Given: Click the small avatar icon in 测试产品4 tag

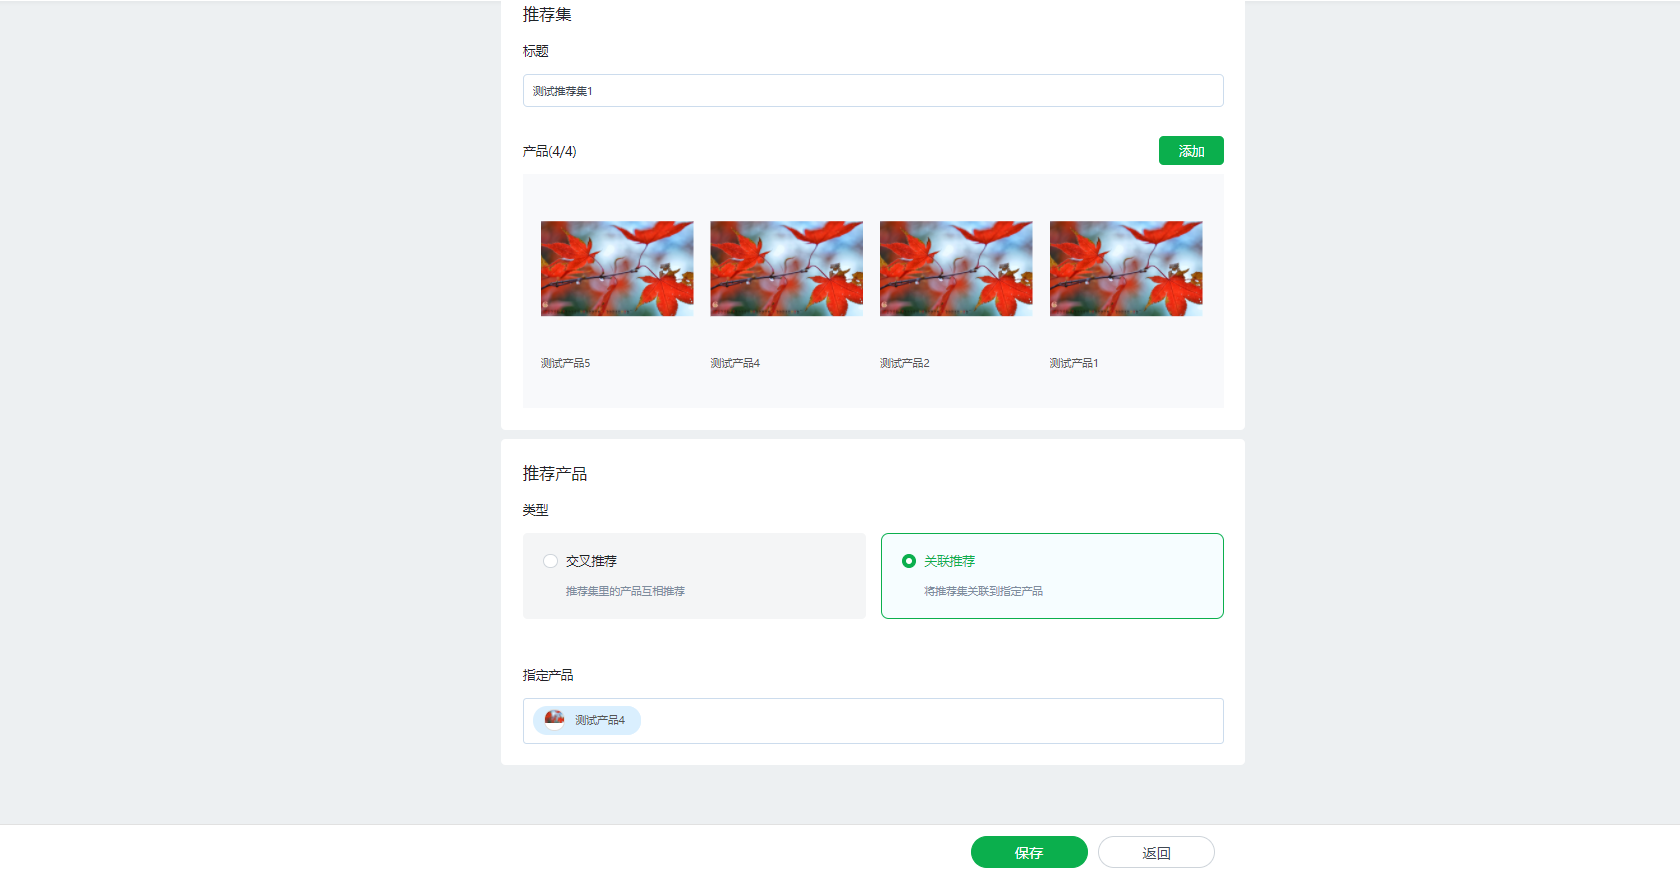Looking at the screenshot, I should coord(554,719).
